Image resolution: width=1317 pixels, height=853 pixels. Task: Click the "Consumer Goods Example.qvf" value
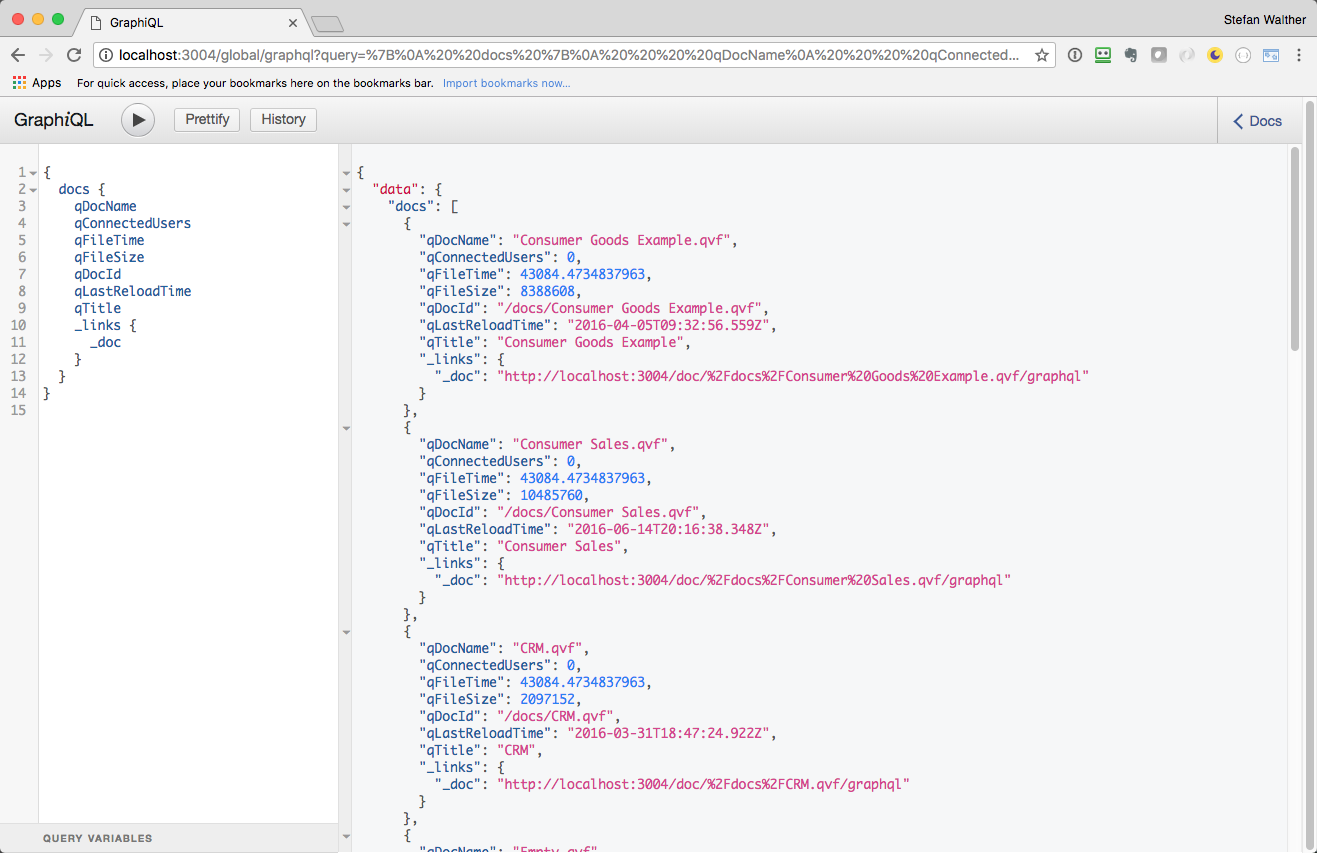point(624,241)
